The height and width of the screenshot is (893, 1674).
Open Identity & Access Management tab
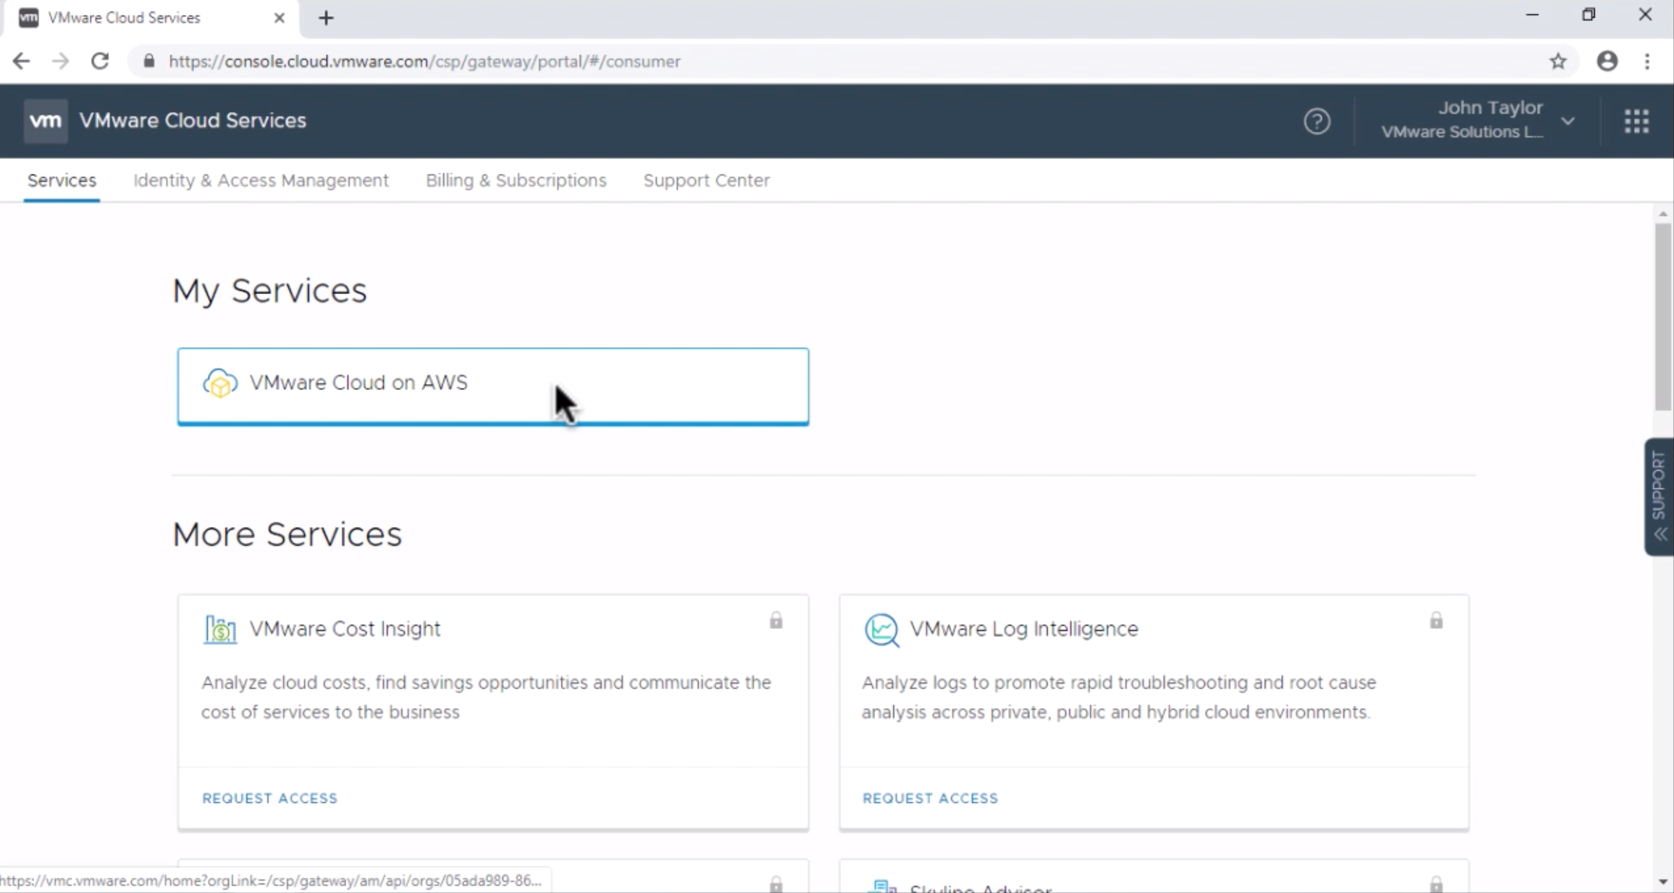(261, 180)
